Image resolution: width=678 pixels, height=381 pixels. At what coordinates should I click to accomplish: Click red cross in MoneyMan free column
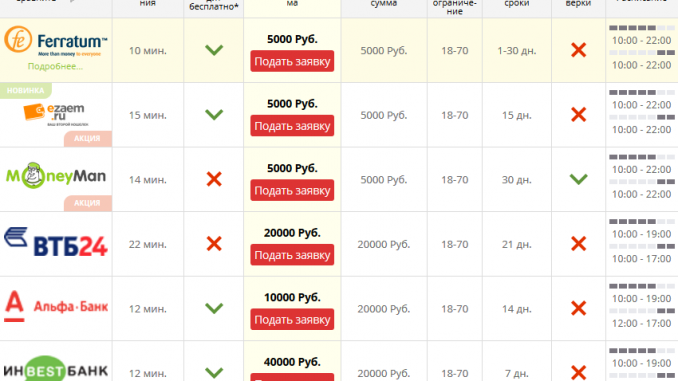click(x=214, y=179)
